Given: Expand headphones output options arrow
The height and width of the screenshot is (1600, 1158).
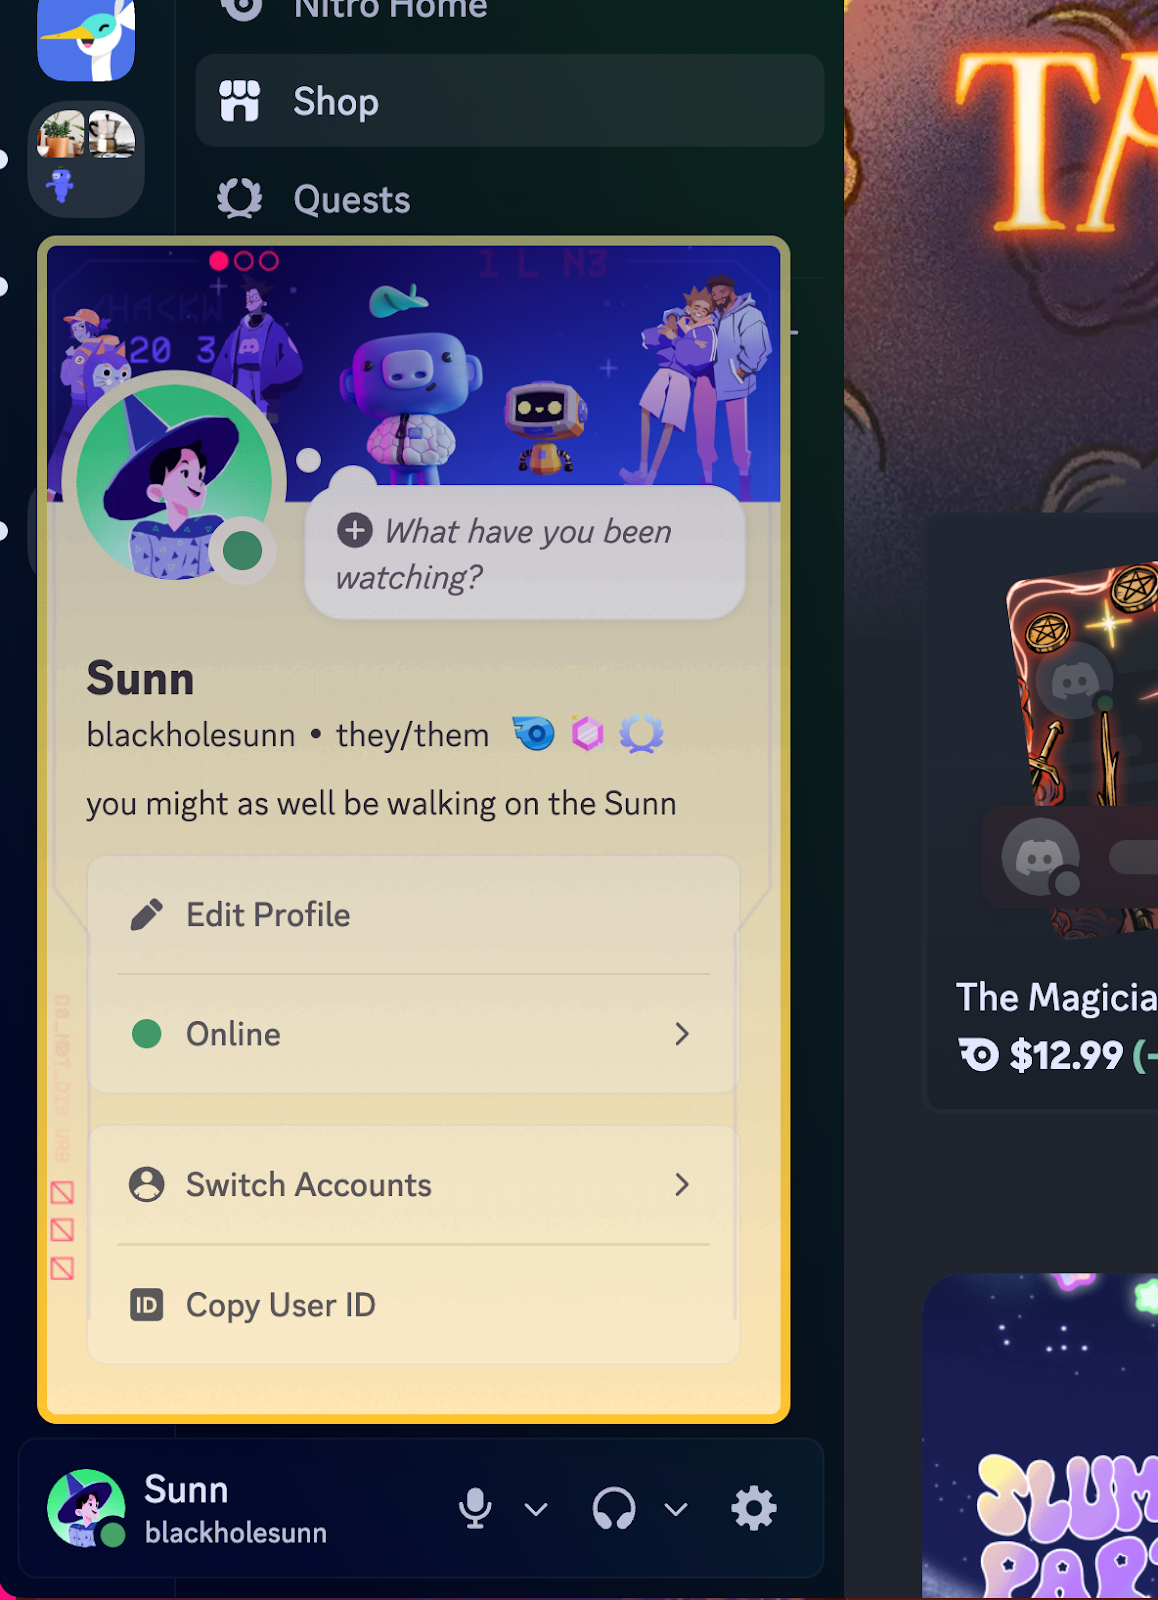Looking at the screenshot, I should (x=677, y=1509).
